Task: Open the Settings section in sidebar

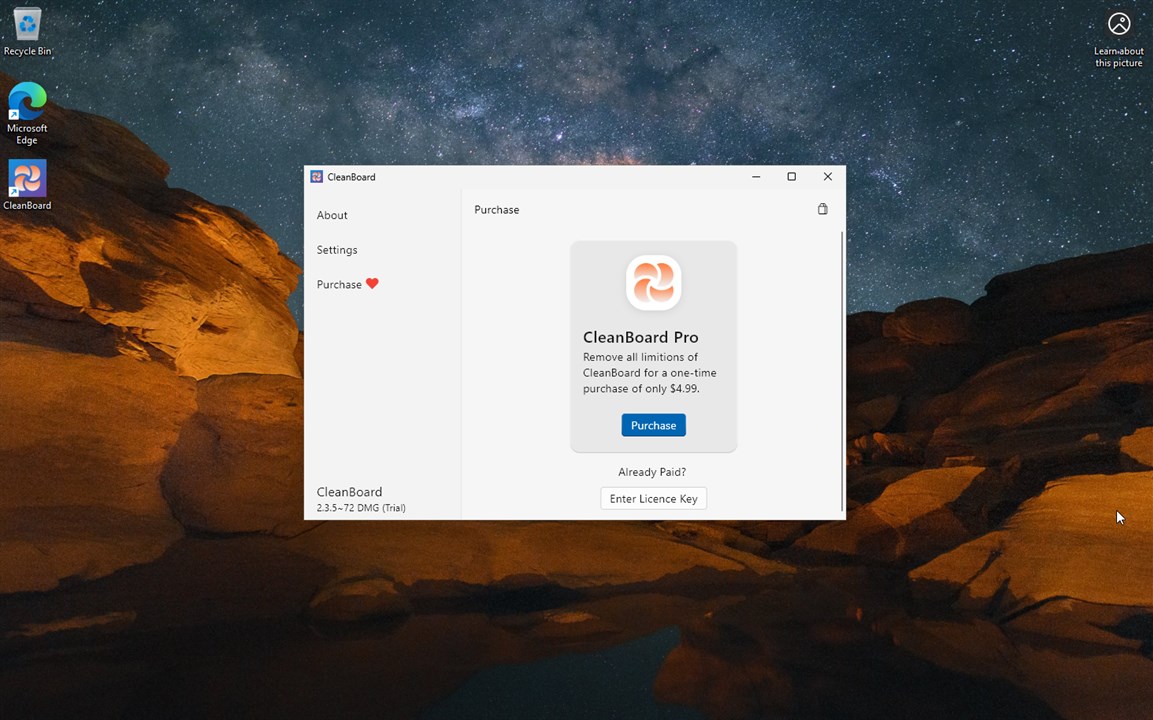Action: [338, 250]
